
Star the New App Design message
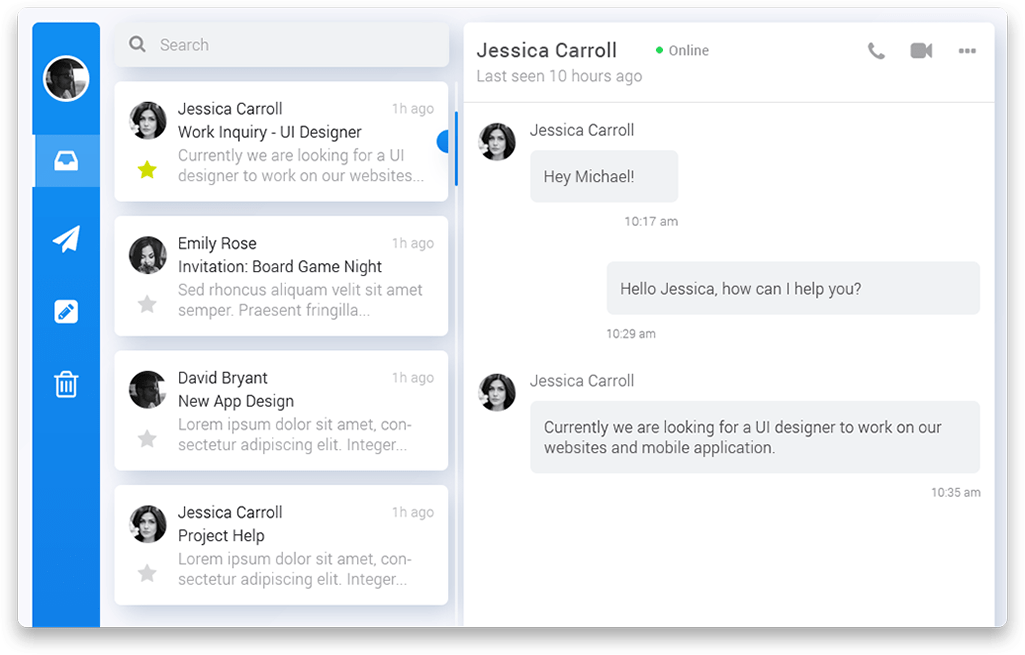147,438
